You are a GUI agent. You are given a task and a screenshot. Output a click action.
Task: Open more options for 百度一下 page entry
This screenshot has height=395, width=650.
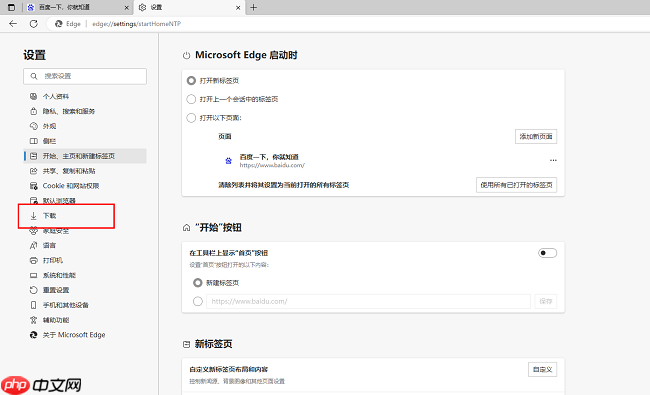(553, 160)
